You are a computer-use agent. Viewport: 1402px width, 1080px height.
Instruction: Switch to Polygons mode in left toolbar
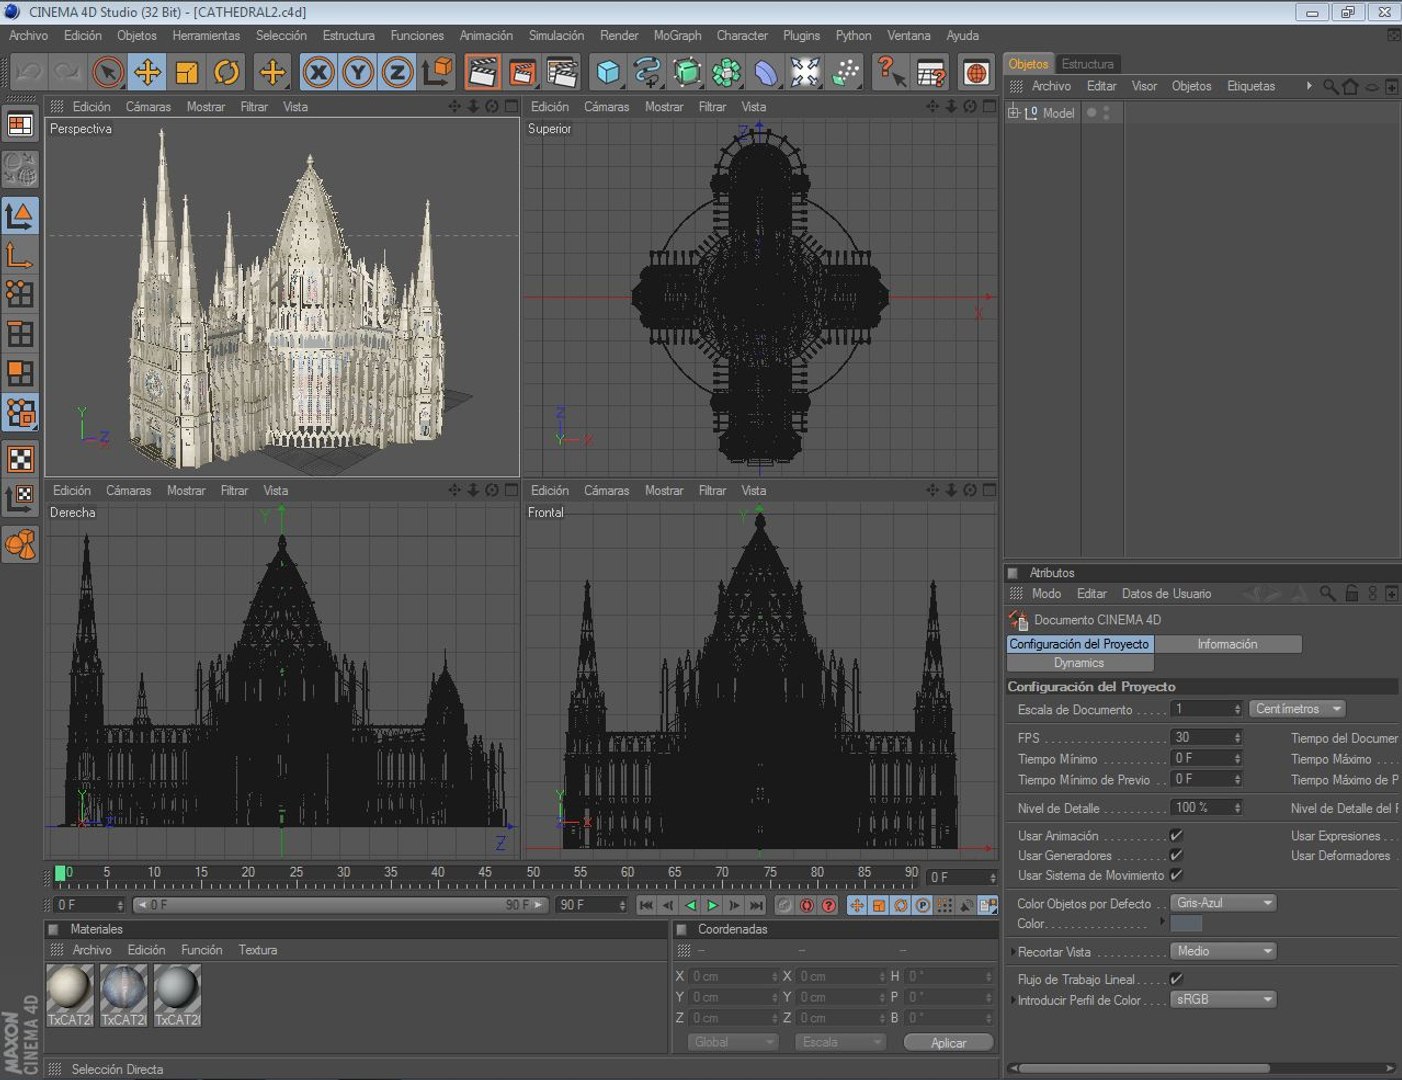click(20, 374)
